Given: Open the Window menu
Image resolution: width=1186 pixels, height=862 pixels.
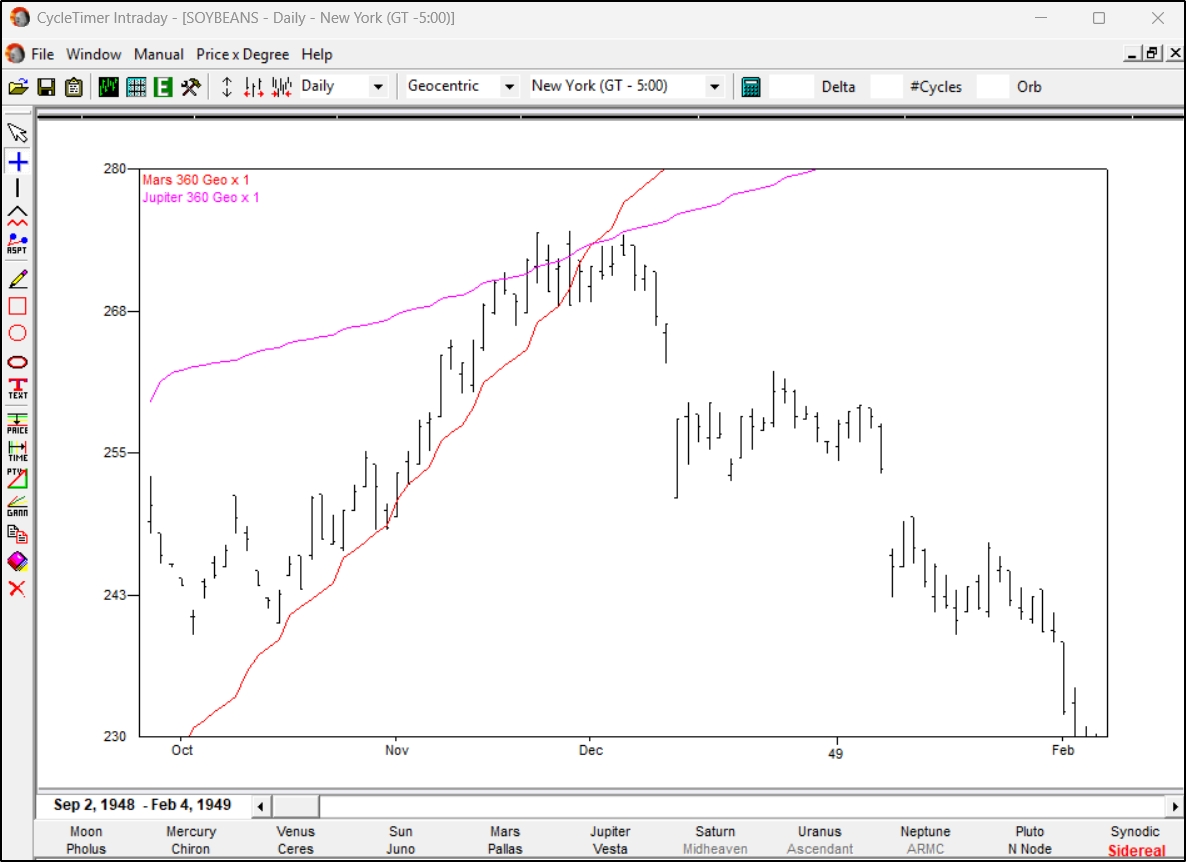Looking at the screenshot, I should (92, 54).
